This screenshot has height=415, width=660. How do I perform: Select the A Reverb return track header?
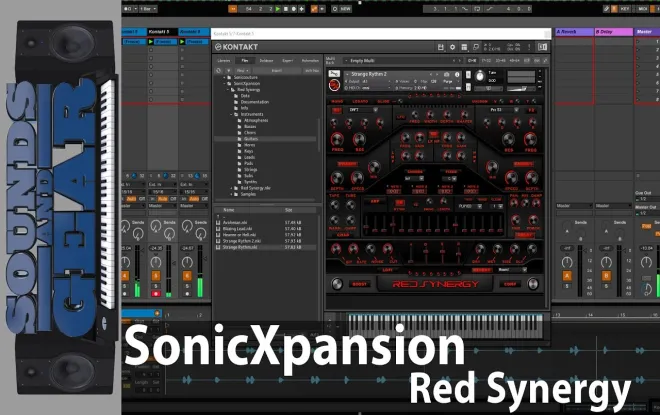coord(574,32)
